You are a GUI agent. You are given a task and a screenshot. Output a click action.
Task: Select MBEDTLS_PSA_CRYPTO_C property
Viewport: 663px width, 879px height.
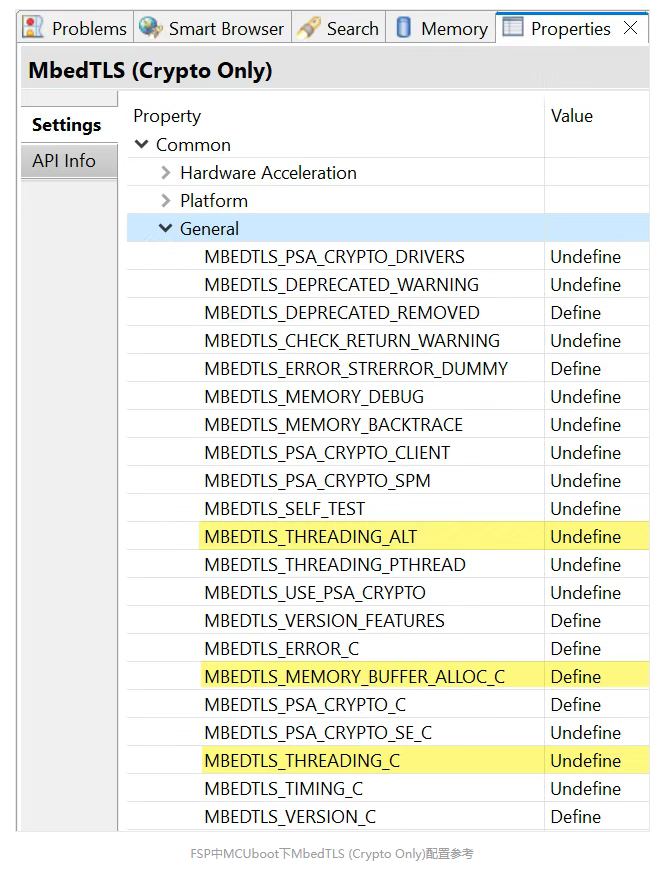pos(305,705)
